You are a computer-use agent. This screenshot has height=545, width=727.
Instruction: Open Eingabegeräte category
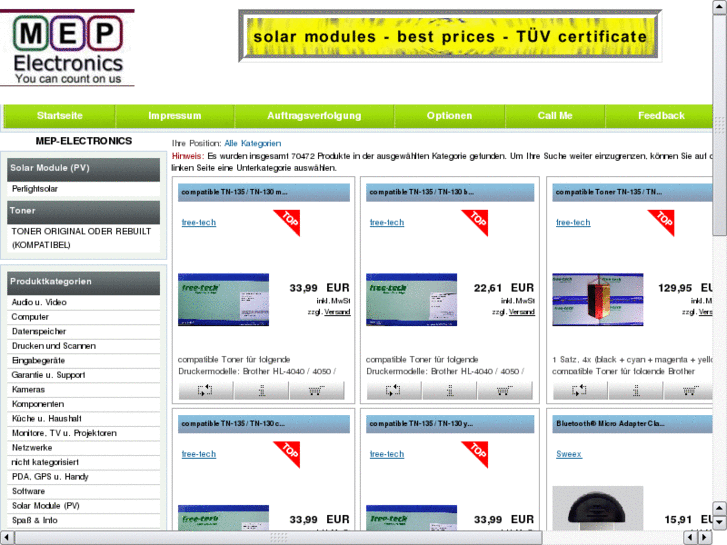pos(83,360)
